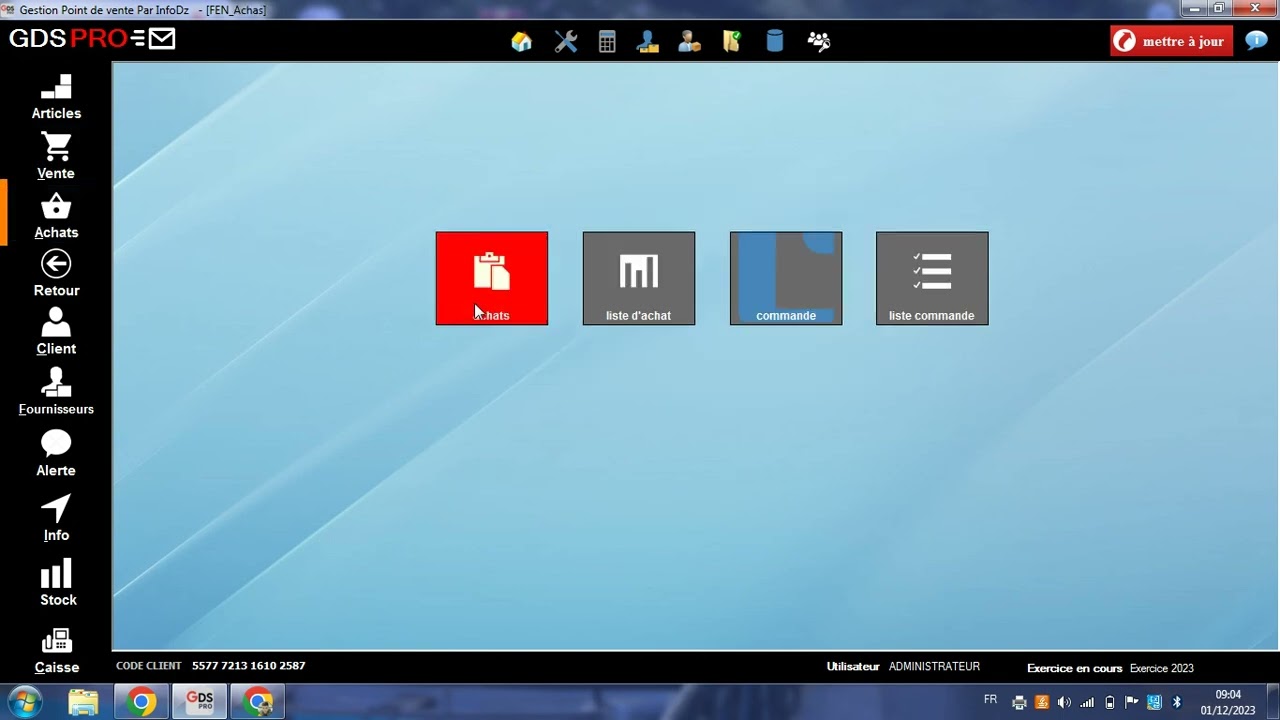
Task: Open the Chrome icon right of GDS PRO
Action: point(258,702)
